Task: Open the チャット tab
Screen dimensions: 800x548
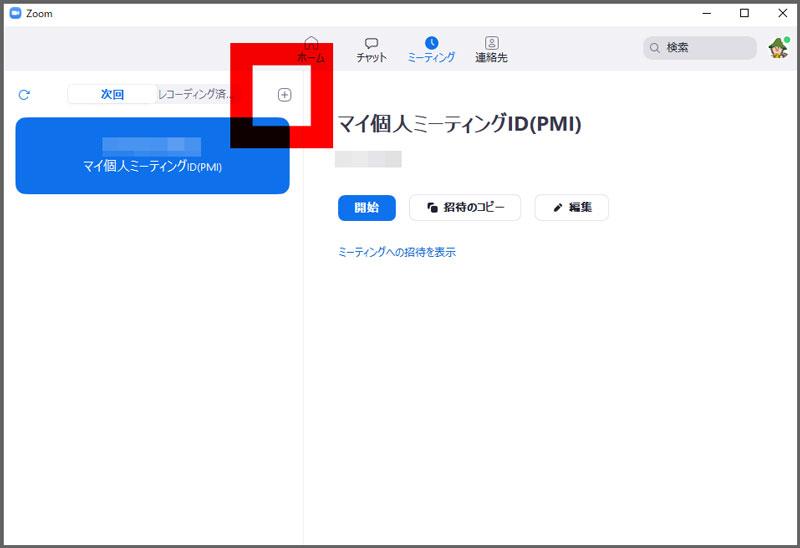Action: click(x=371, y=50)
